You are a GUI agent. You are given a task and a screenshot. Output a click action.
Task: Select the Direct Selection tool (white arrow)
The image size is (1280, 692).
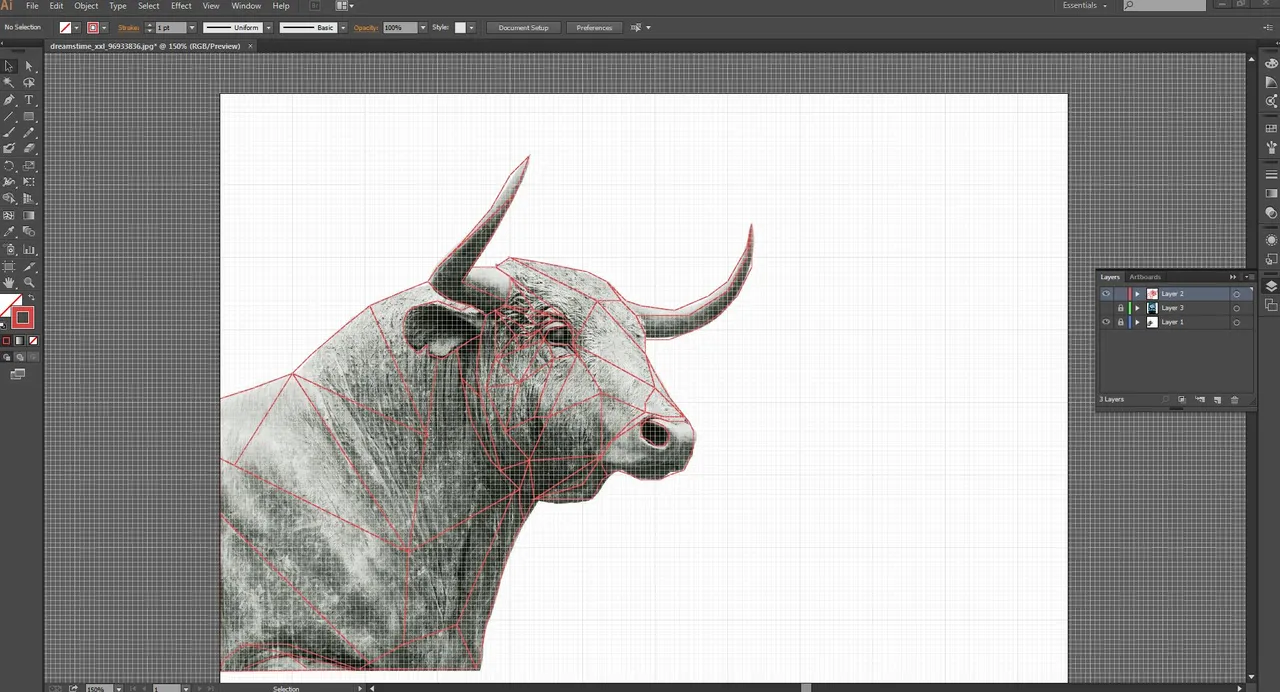pyautogui.click(x=29, y=66)
